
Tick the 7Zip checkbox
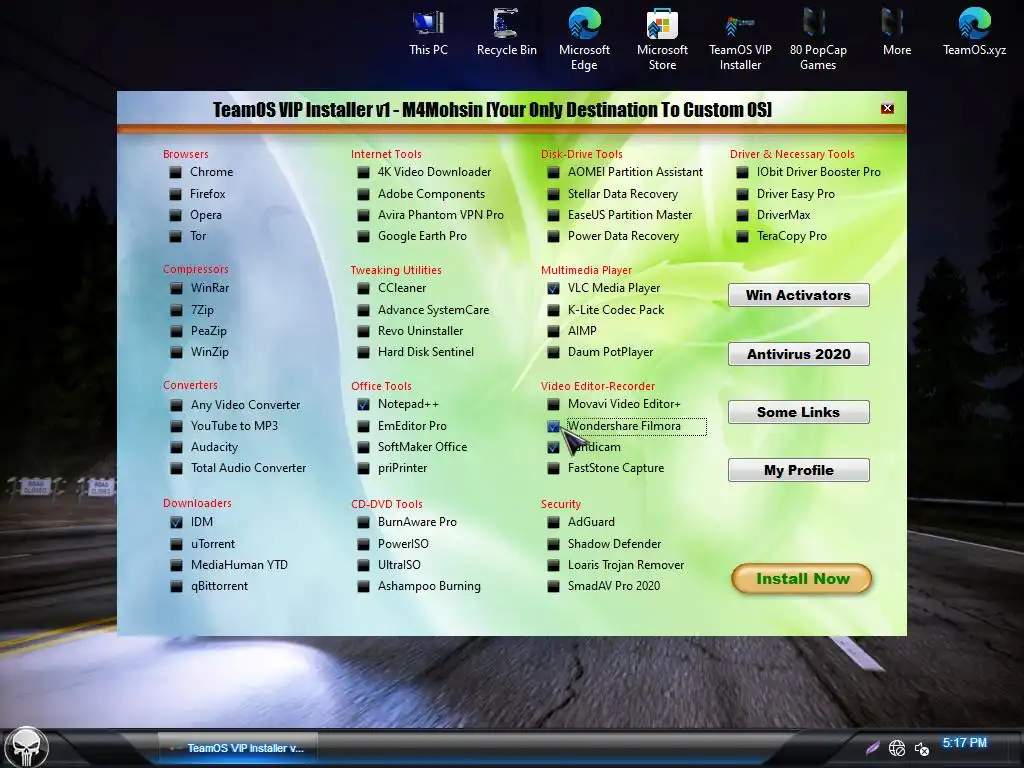[x=176, y=310]
